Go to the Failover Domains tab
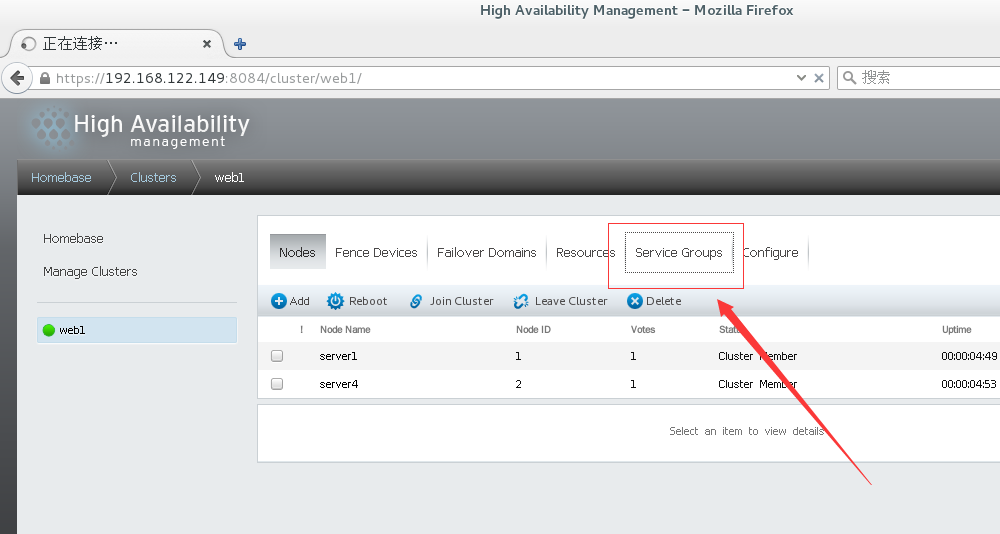The width and height of the screenshot is (1000, 534). (x=486, y=253)
